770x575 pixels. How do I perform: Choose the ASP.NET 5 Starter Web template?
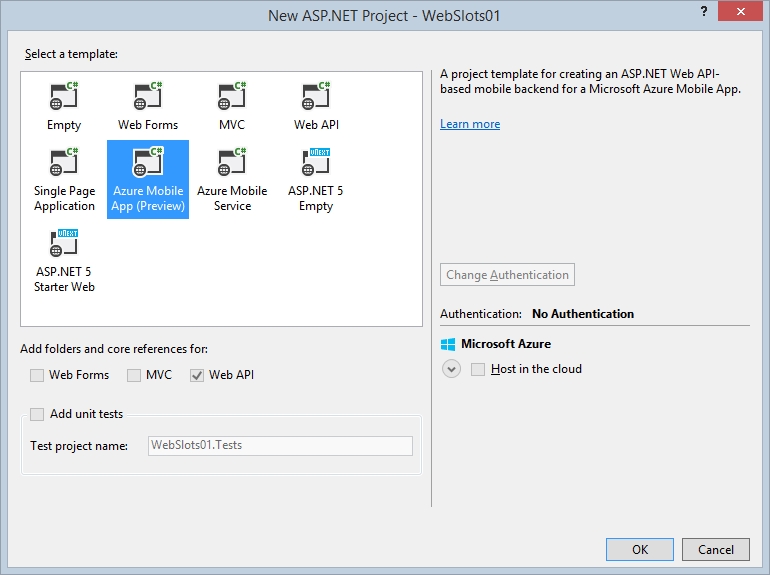coord(64,261)
